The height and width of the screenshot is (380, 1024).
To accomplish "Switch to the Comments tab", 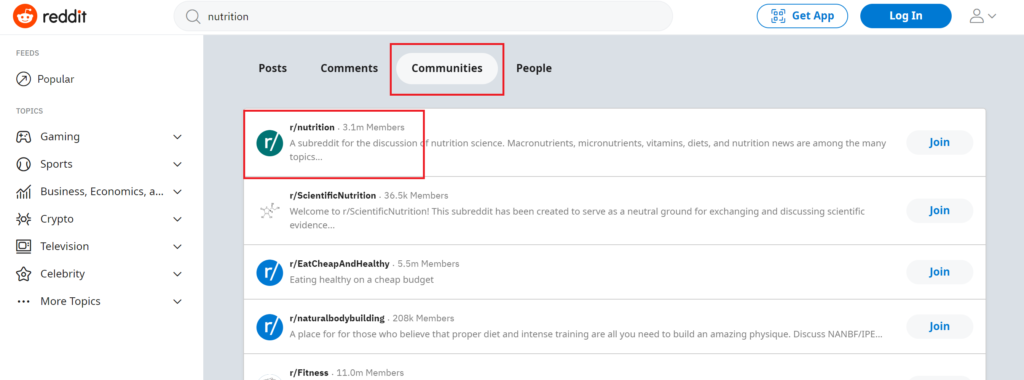I will click(x=349, y=68).
